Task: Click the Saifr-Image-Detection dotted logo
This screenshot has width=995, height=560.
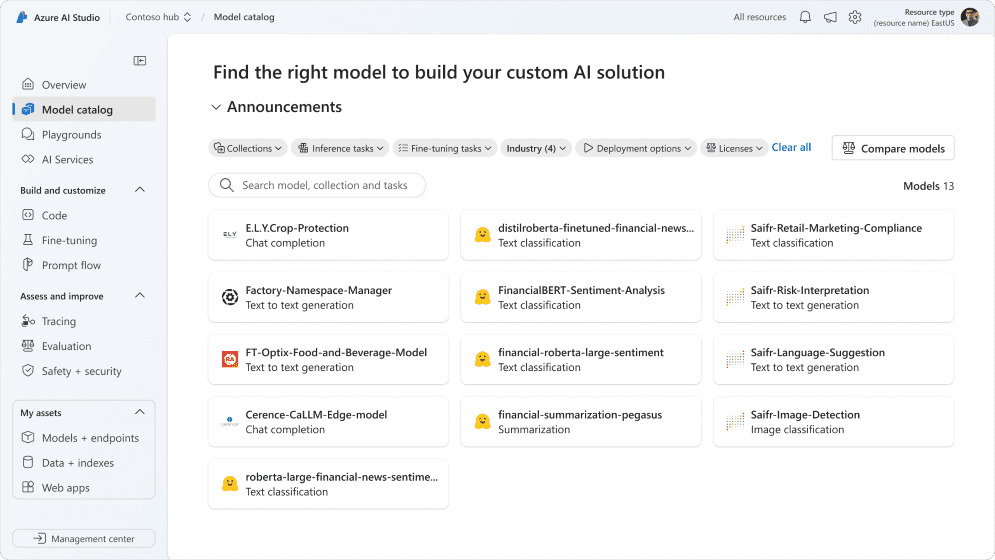Action: click(x=735, y=421)
